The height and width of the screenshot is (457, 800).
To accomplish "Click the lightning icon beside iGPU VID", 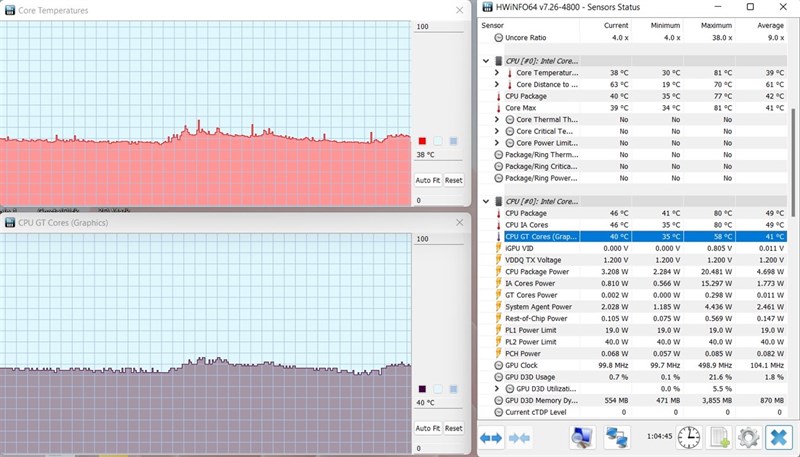I will 498,248.
